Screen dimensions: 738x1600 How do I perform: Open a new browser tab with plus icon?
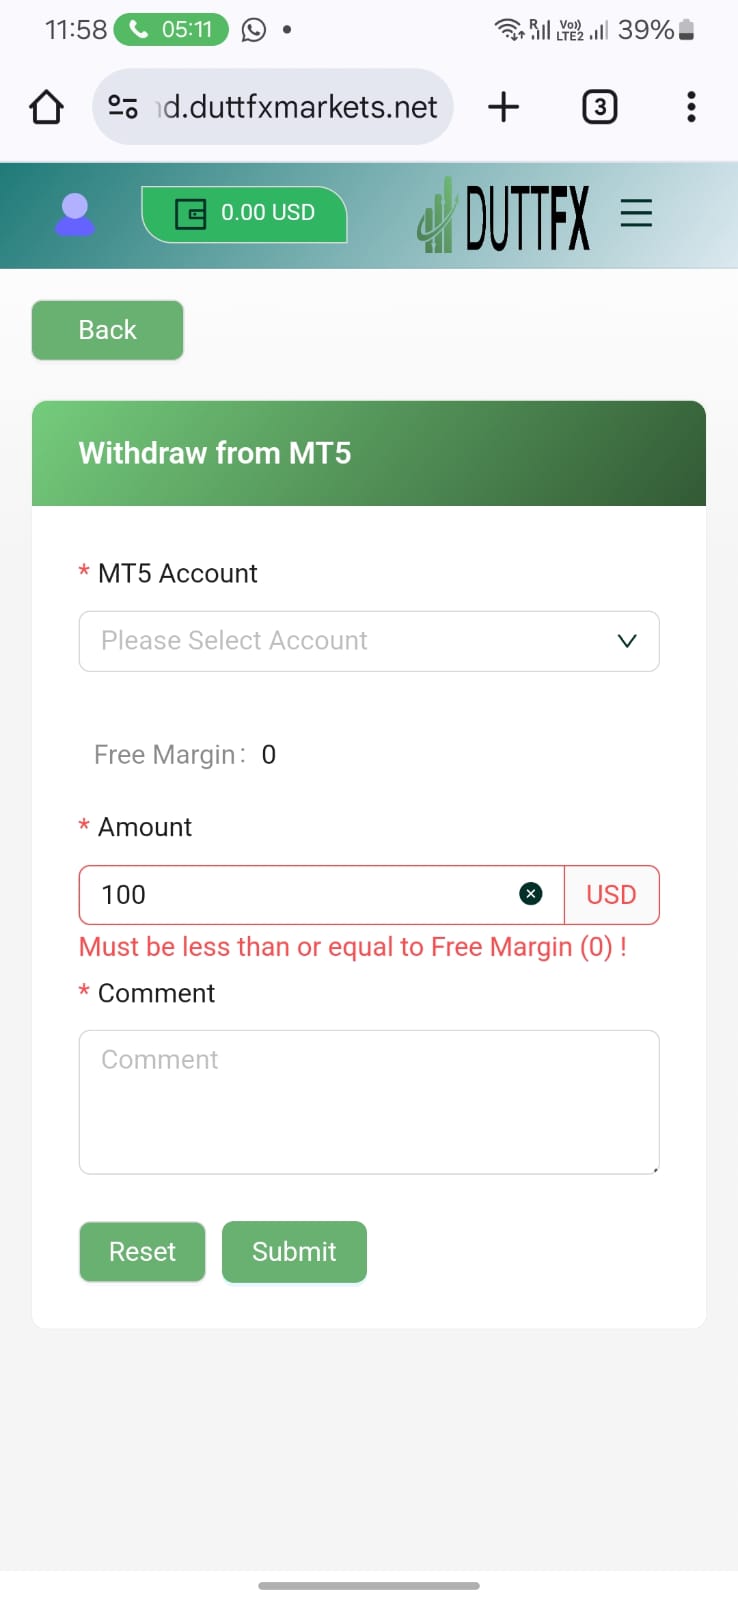(504, 107)
